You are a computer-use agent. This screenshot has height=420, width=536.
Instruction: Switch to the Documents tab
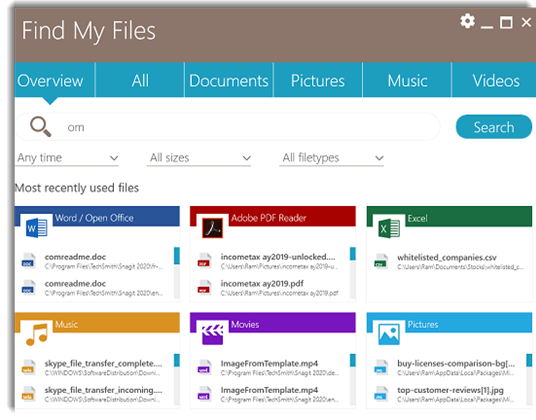click(229, 81)
